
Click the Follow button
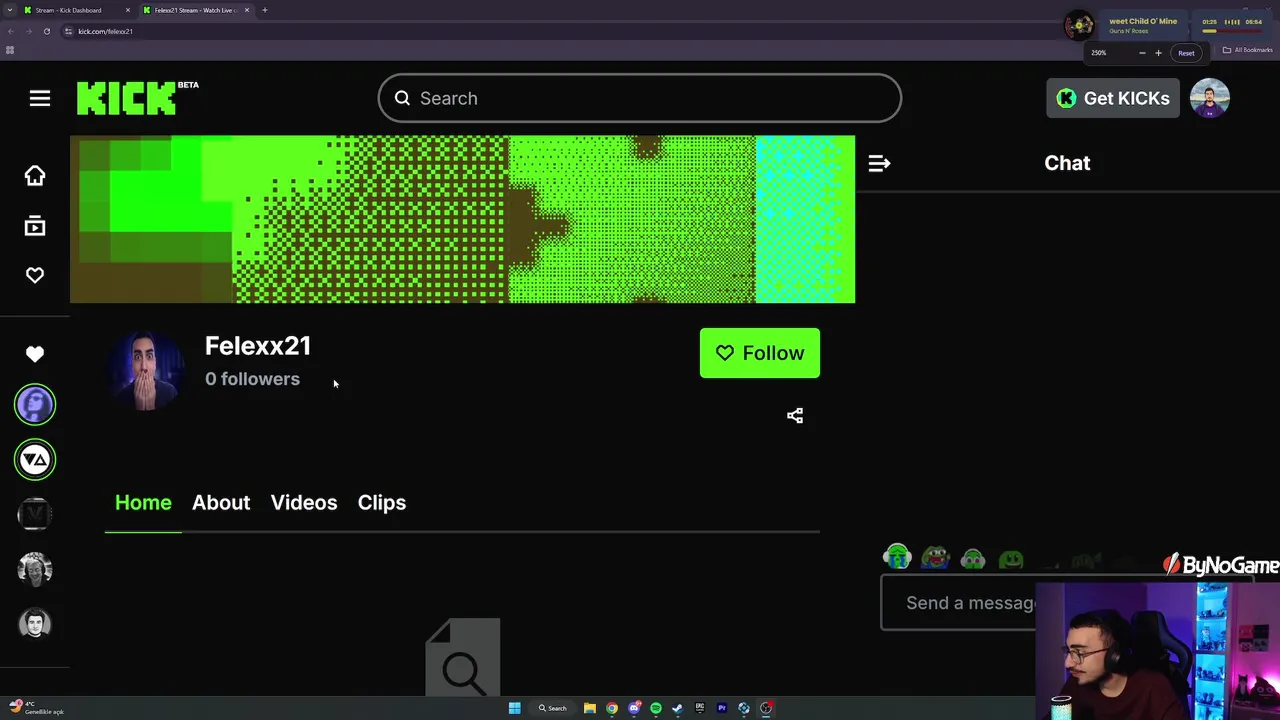coord(760,353)
